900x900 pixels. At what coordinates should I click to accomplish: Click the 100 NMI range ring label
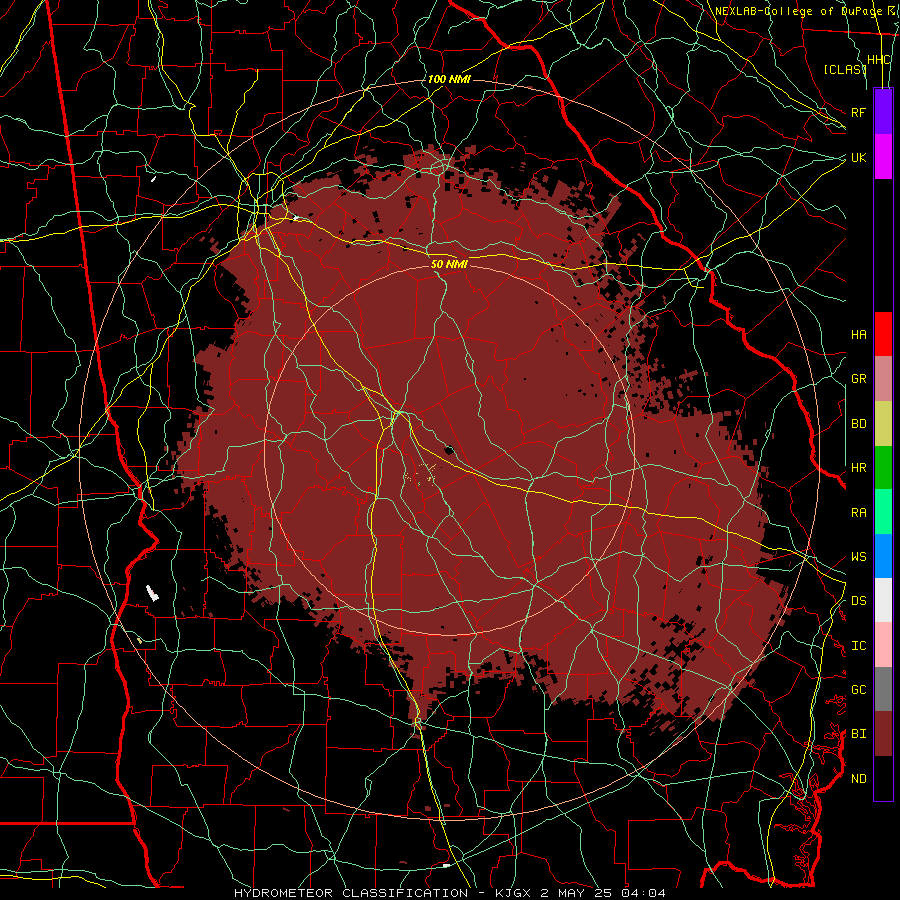click(449, 79)
